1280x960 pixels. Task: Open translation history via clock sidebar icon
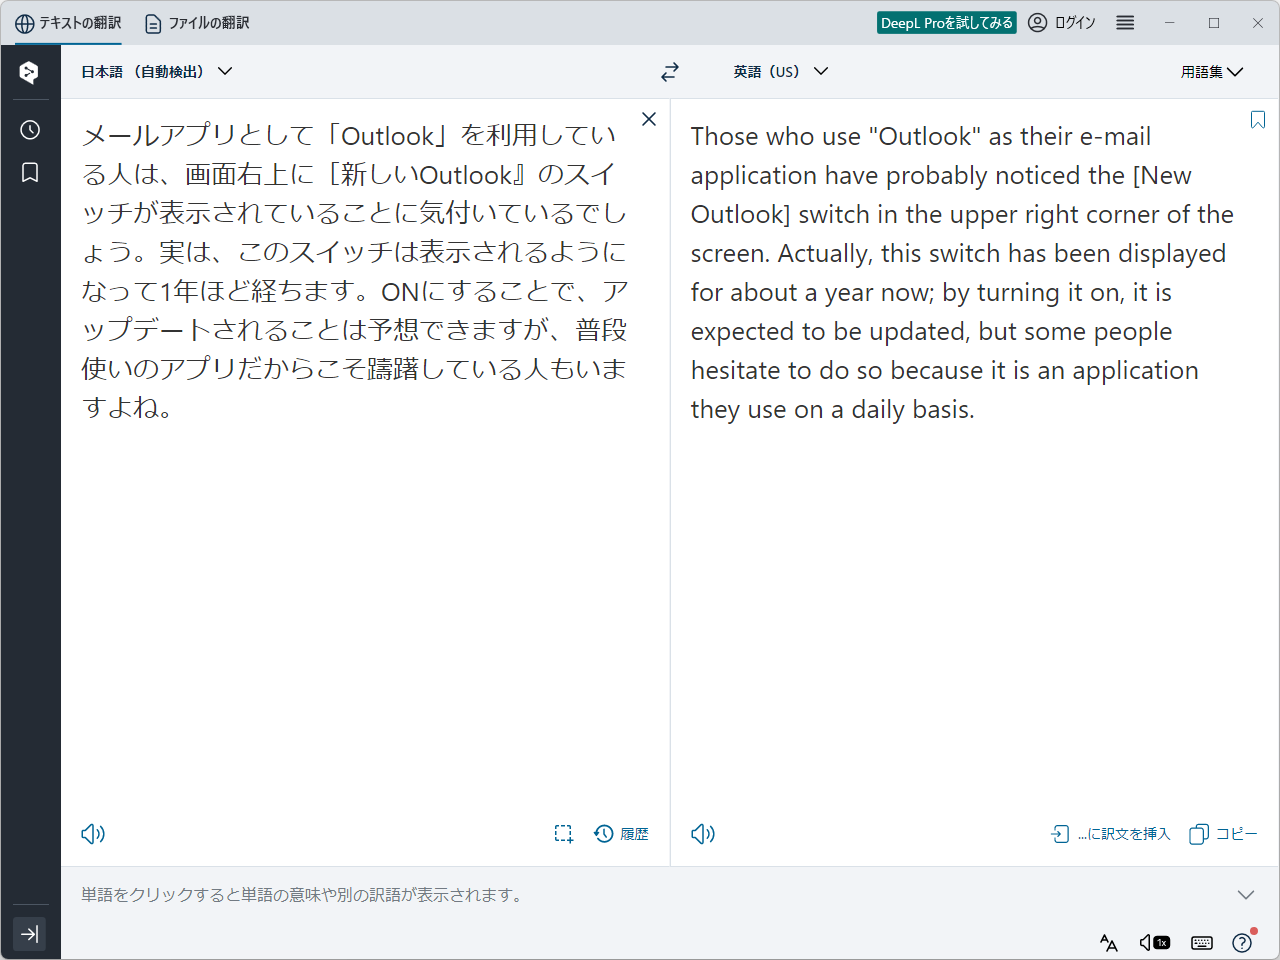(29, 129)
